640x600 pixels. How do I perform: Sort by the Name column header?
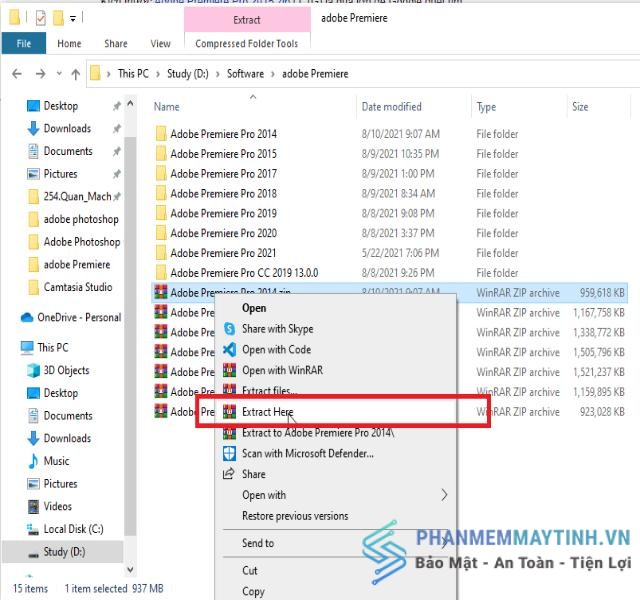pyautogui.click(x=167, y=107)
